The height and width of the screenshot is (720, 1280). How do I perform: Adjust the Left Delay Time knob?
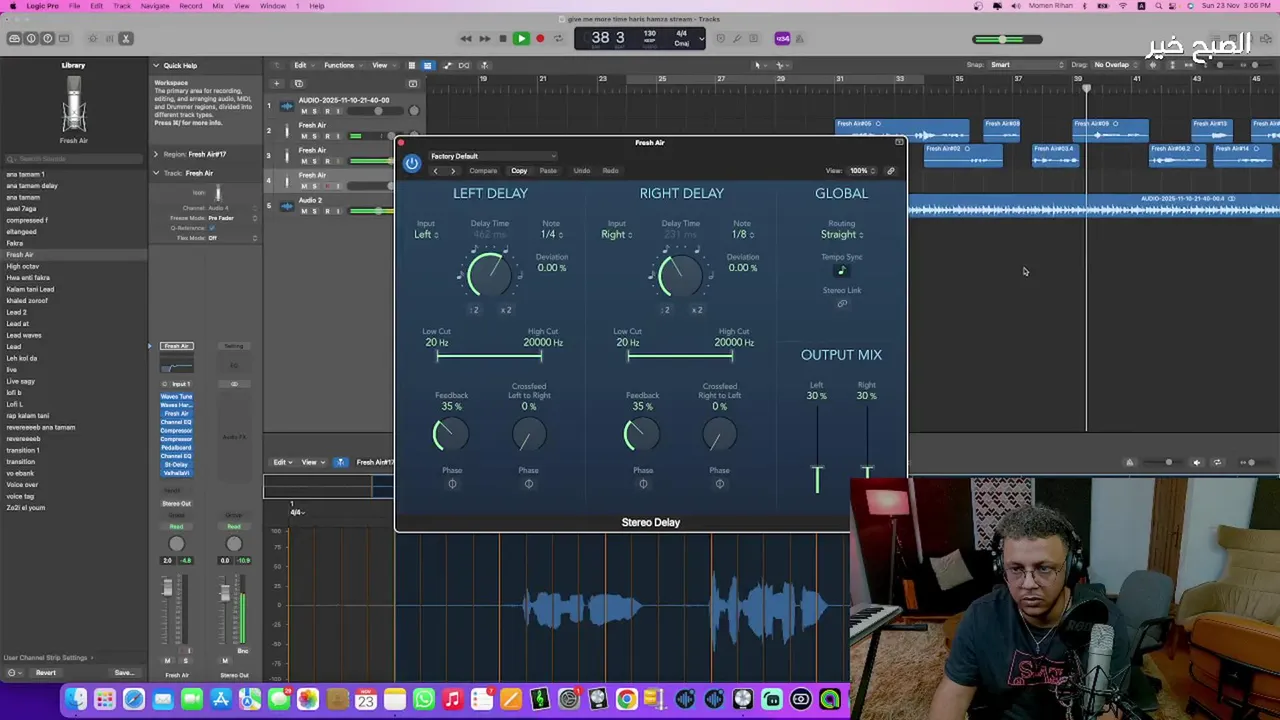pos(488,274)
